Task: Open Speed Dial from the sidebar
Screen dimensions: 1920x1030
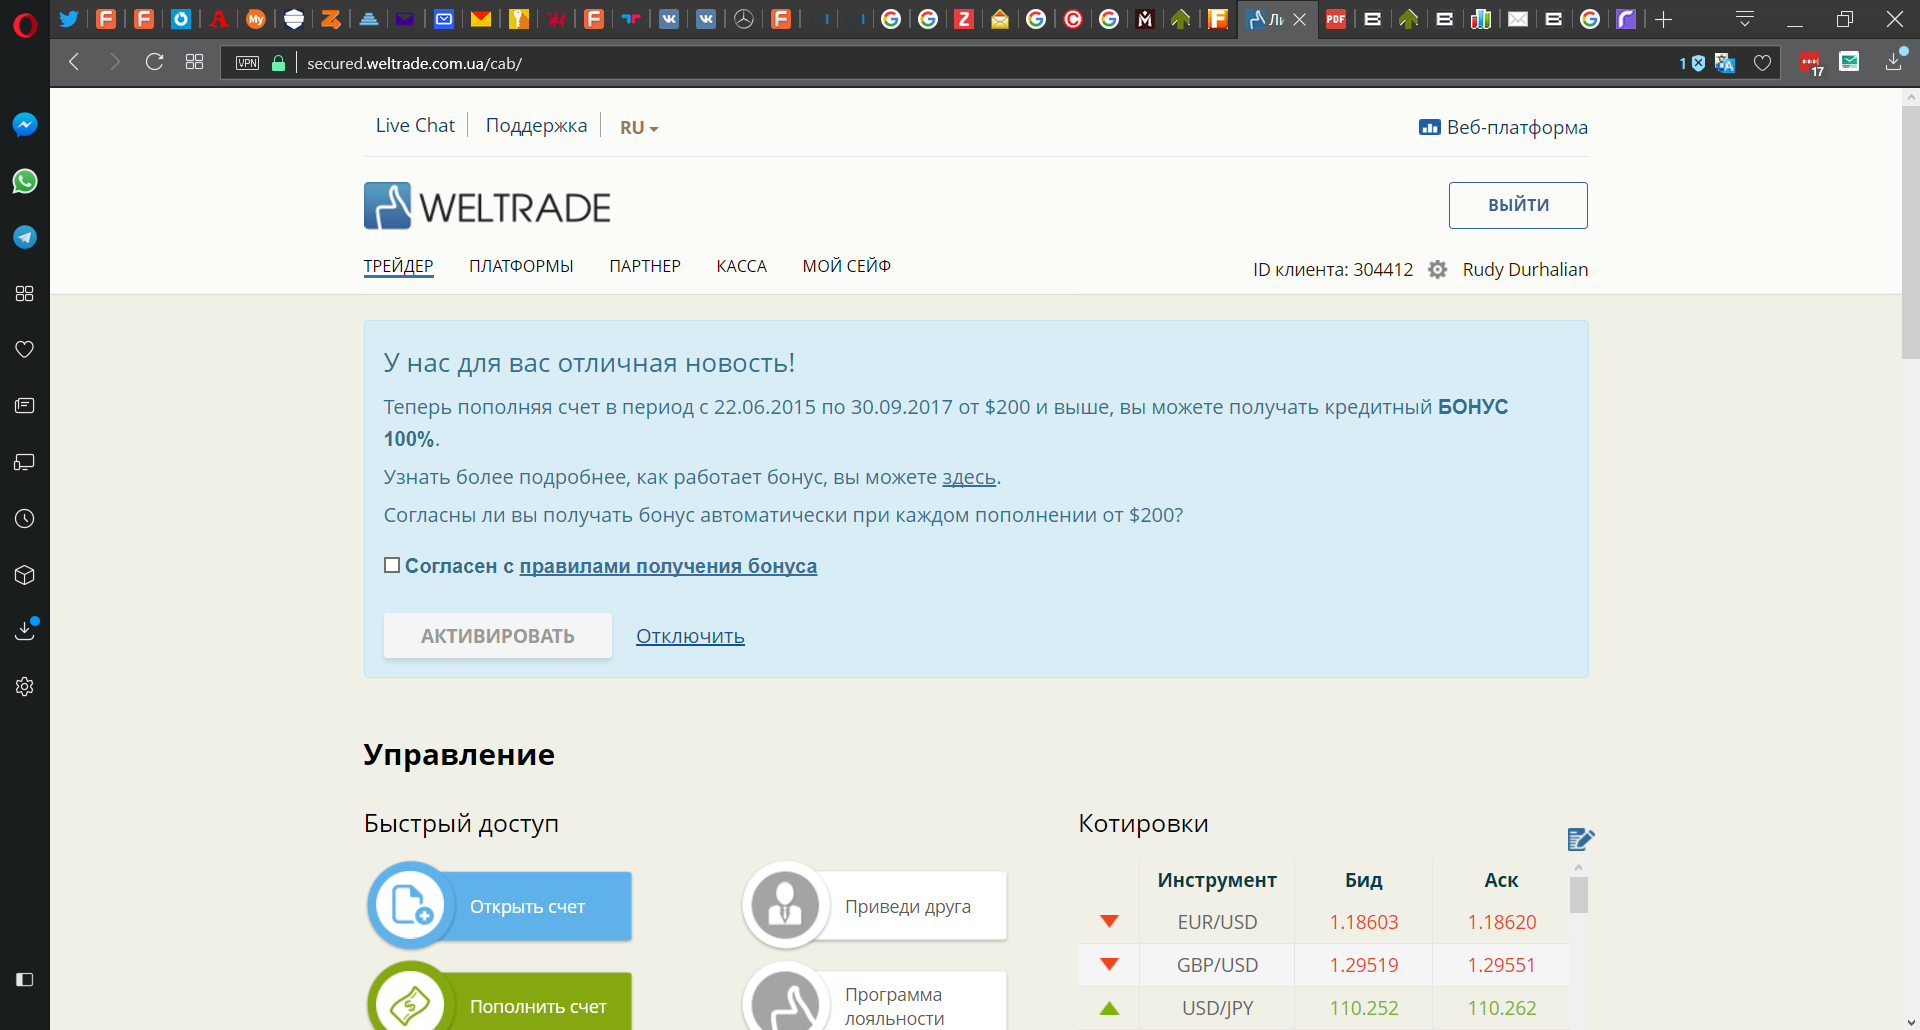Action: [x=25, y=293]
